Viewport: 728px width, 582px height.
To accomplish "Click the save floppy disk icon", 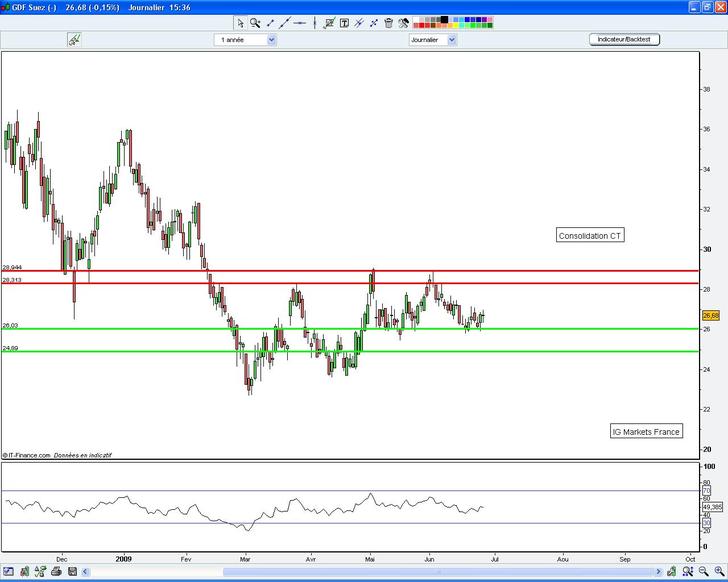I will tap(72, 572).
